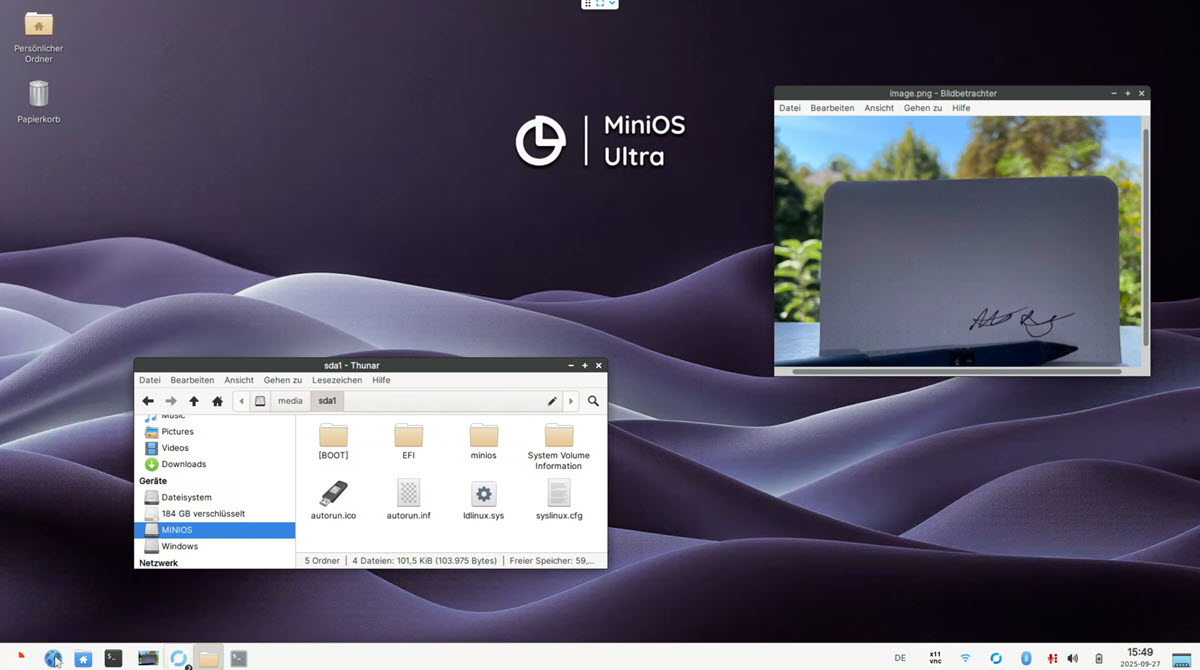The image size is (1200, 670).
Task: Open search with the magnifier icon in Thunar
Action: click(x=593, y=401)
